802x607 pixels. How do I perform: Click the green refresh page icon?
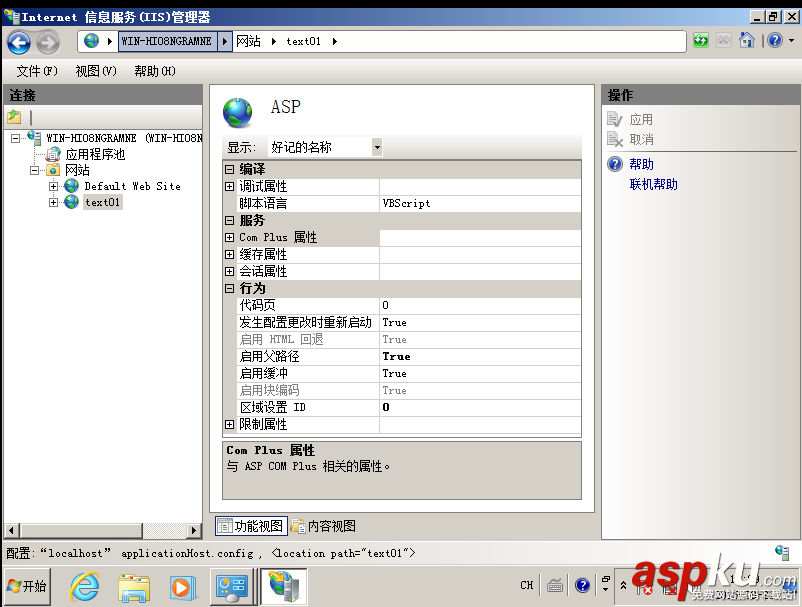[701, 40]
